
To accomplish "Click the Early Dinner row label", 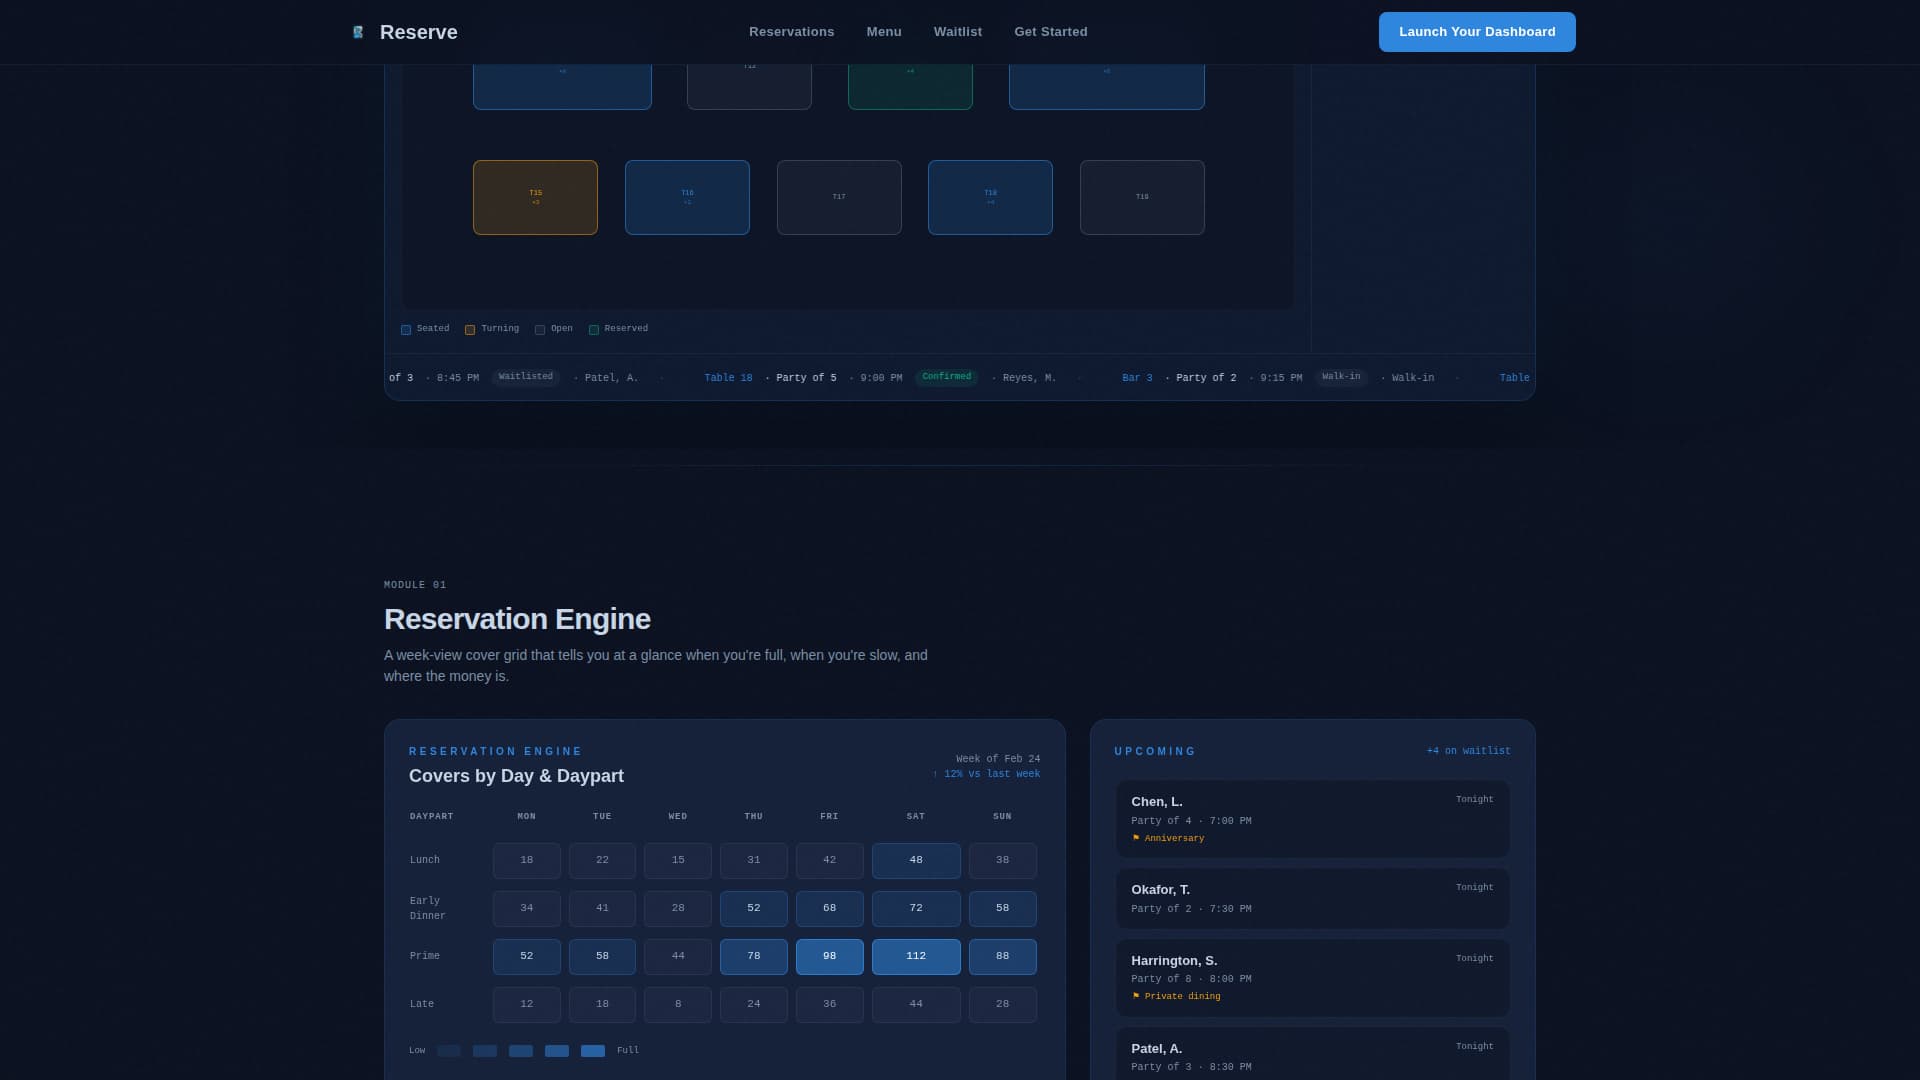I will pos(428,909).
